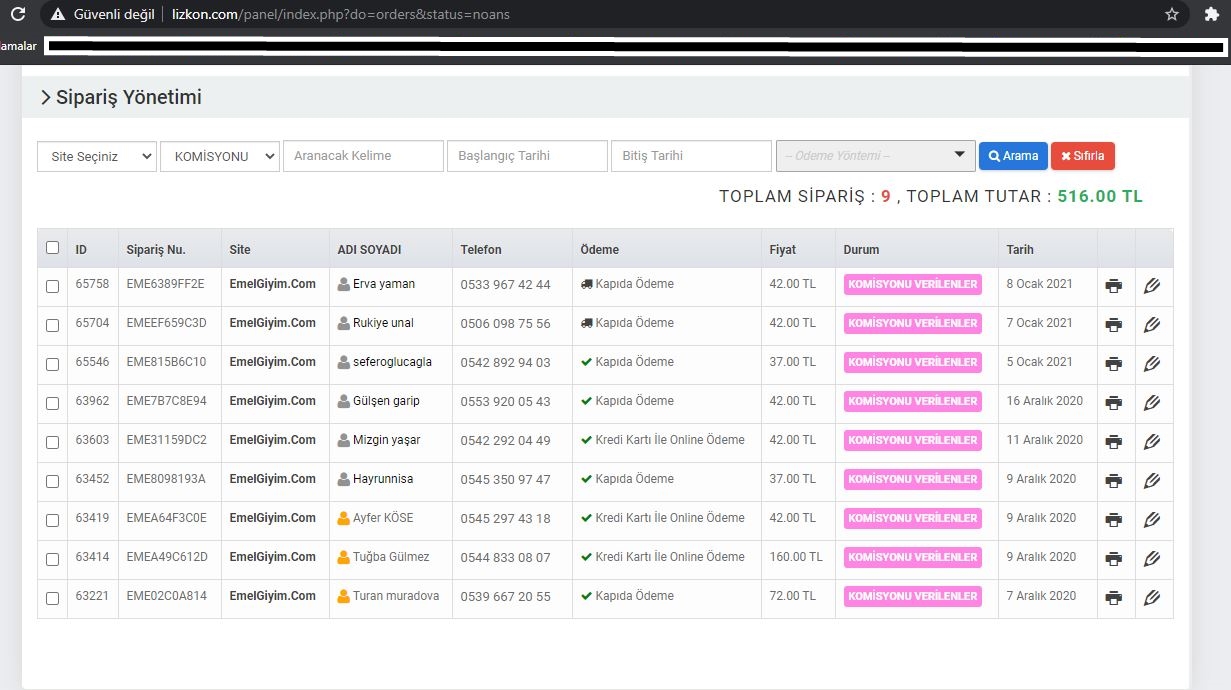Toggle the select-all checkbox in table header

click(x=53, y=248)
